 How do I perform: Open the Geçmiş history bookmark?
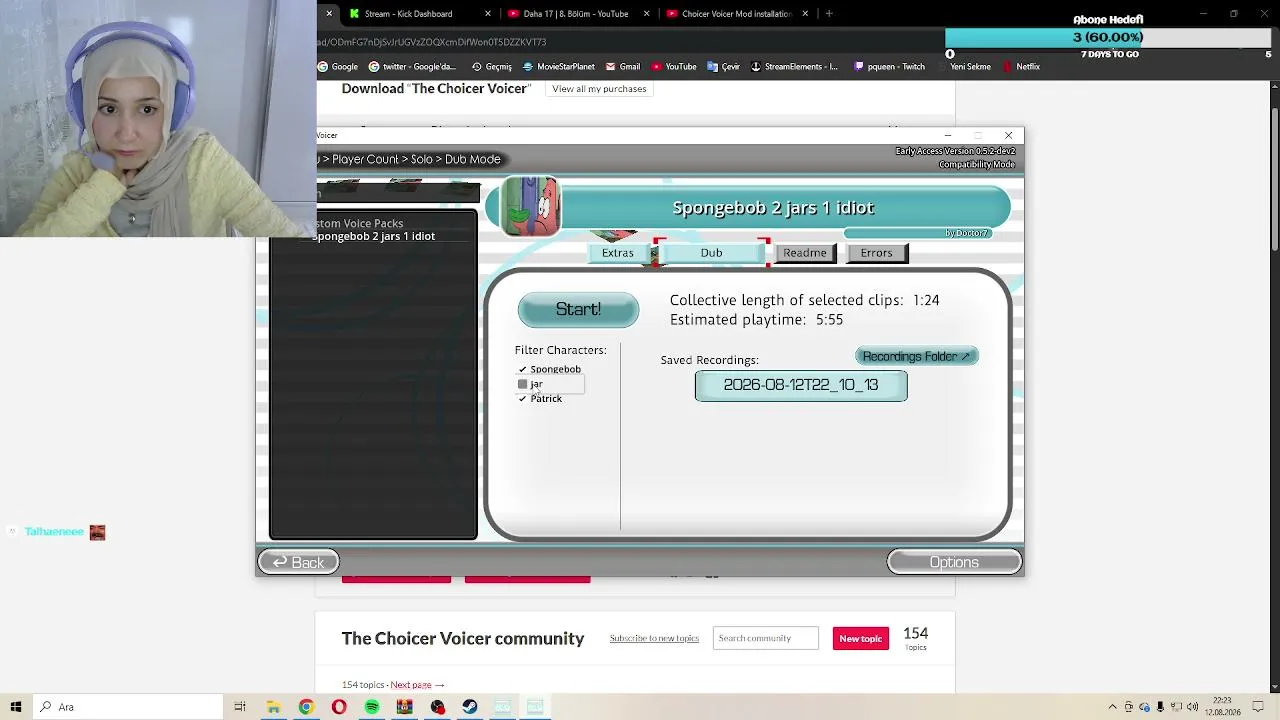(x=491, y=67)
